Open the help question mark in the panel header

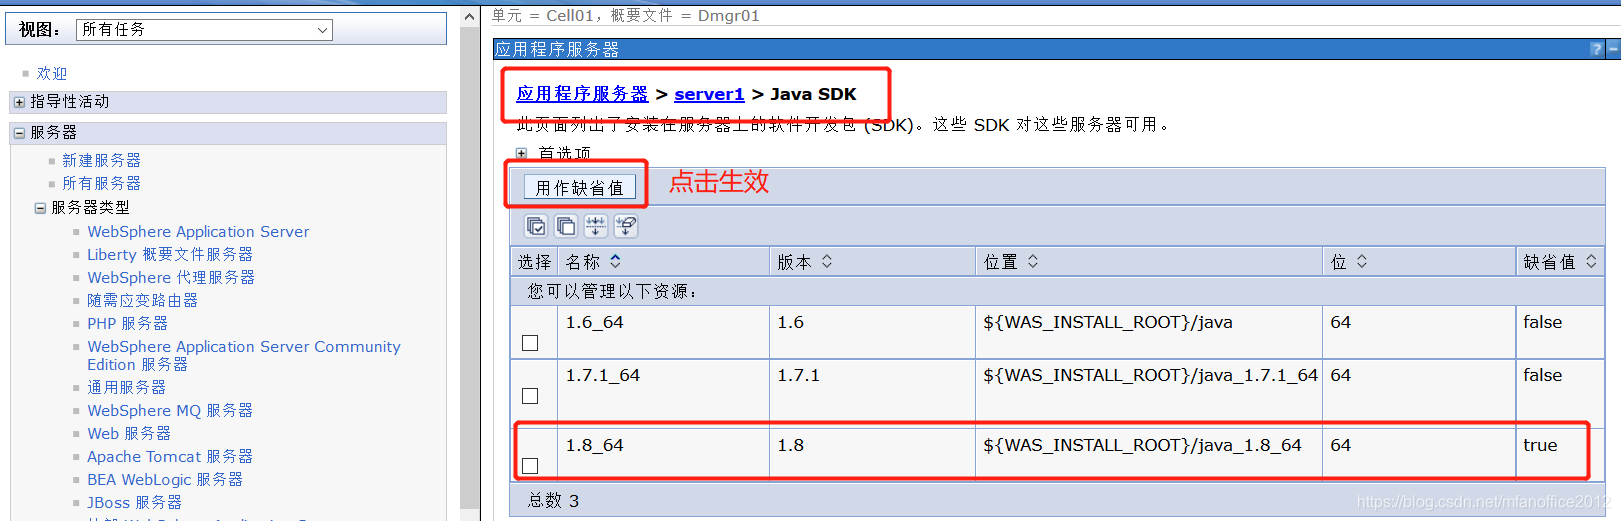pos(1596,49)
